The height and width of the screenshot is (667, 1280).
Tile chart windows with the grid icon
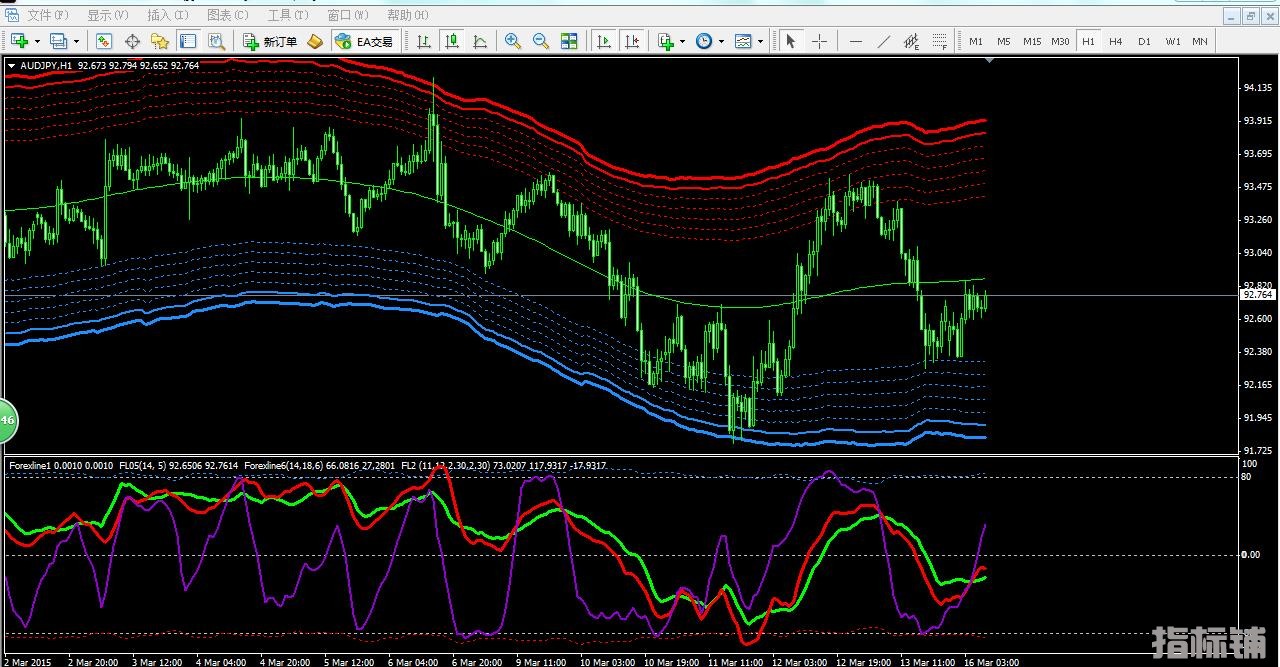click(x=569, y=41)
